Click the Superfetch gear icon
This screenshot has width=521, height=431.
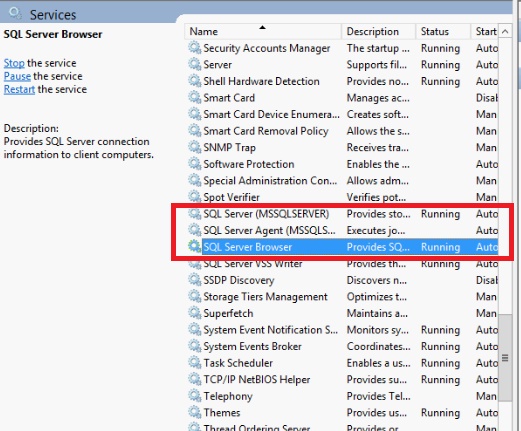(195, 313)
